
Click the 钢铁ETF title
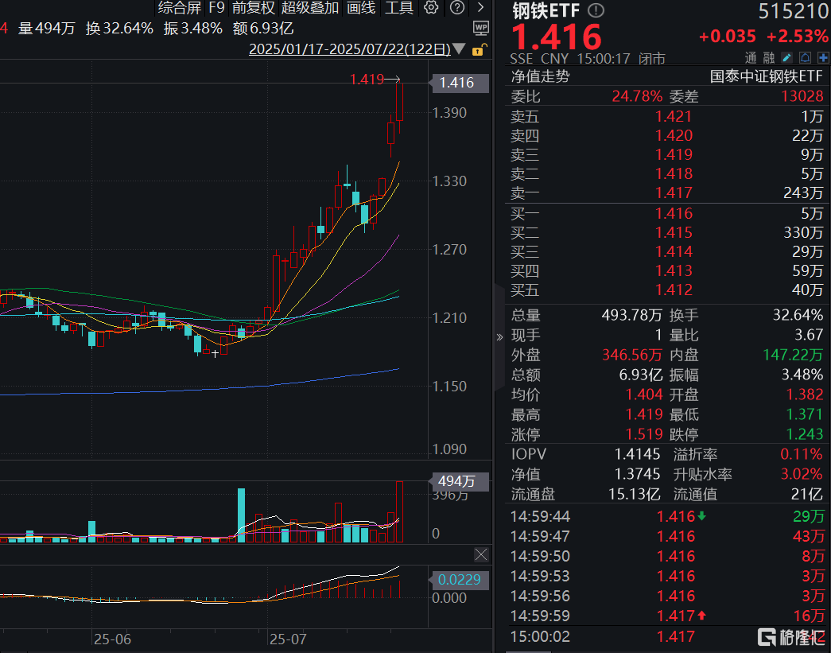coord(546,11)
